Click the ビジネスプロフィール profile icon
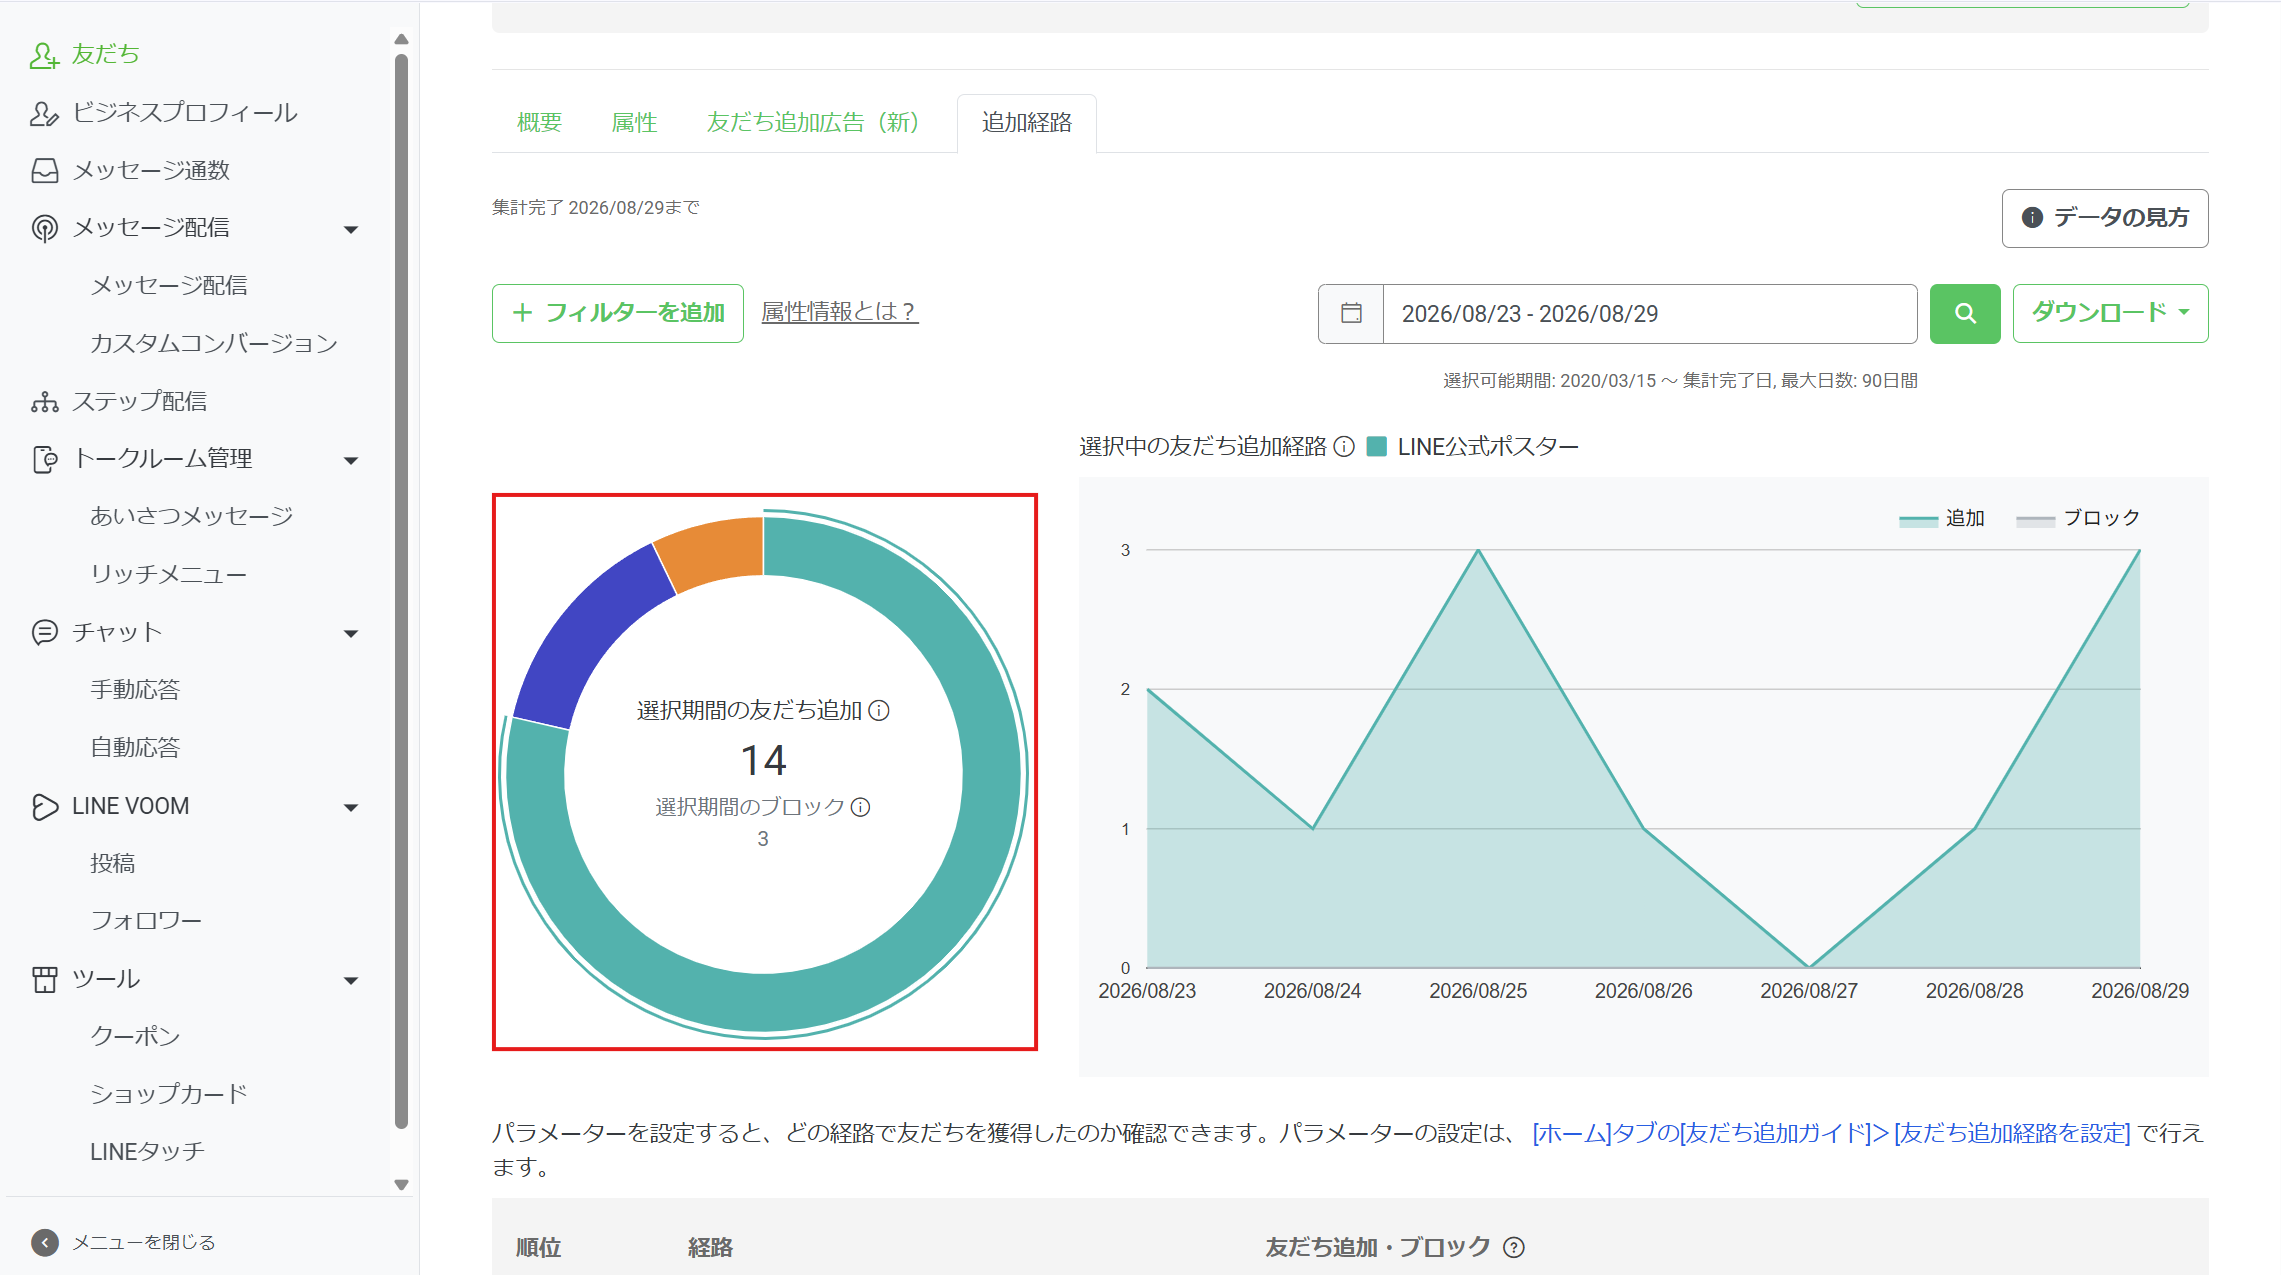Screen dimensions: 2281x1275 point(44,113)
